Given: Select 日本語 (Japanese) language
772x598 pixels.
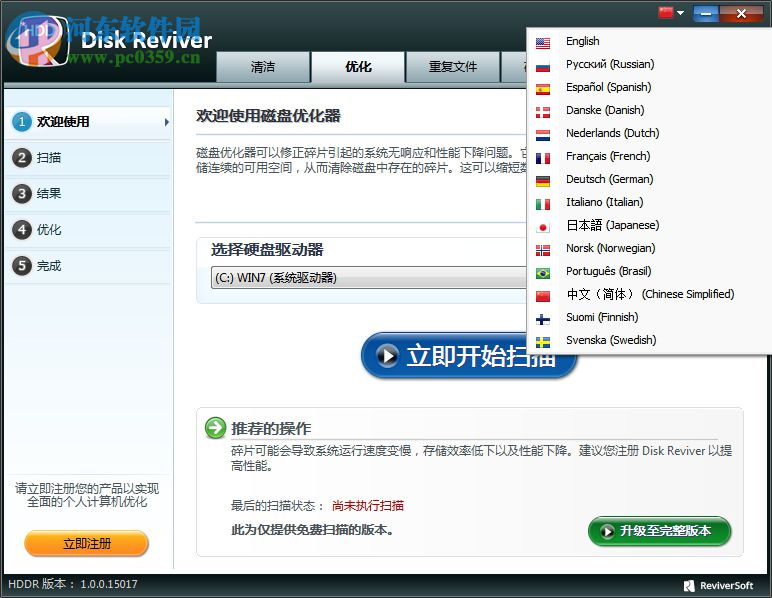Looking at the screenshot, I should (x=612, y=225).
